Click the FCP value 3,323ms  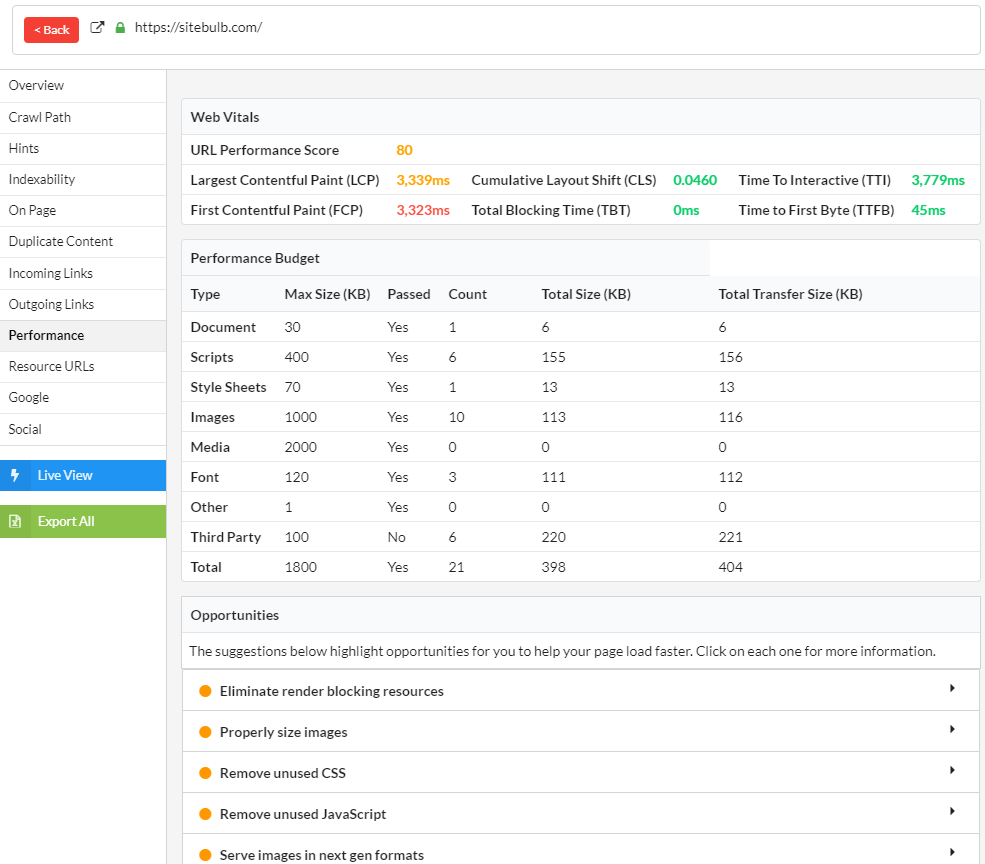coord(423,211)
